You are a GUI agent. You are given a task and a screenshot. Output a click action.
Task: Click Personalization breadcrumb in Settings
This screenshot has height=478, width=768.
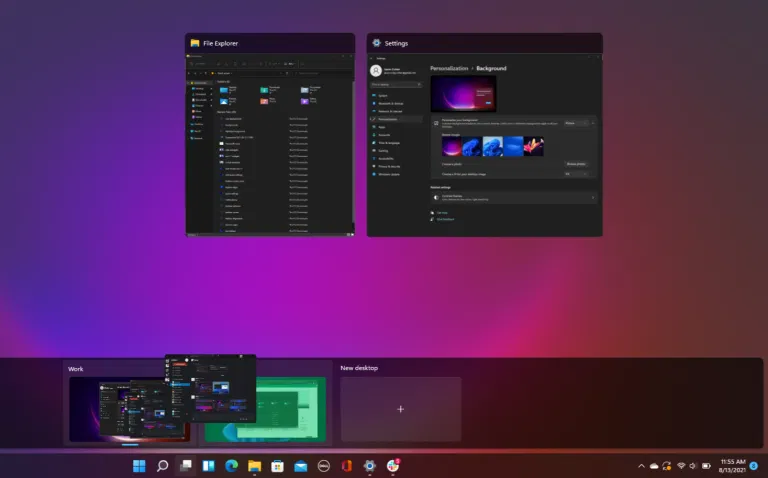pyautogui.click(x=449, y=68)
